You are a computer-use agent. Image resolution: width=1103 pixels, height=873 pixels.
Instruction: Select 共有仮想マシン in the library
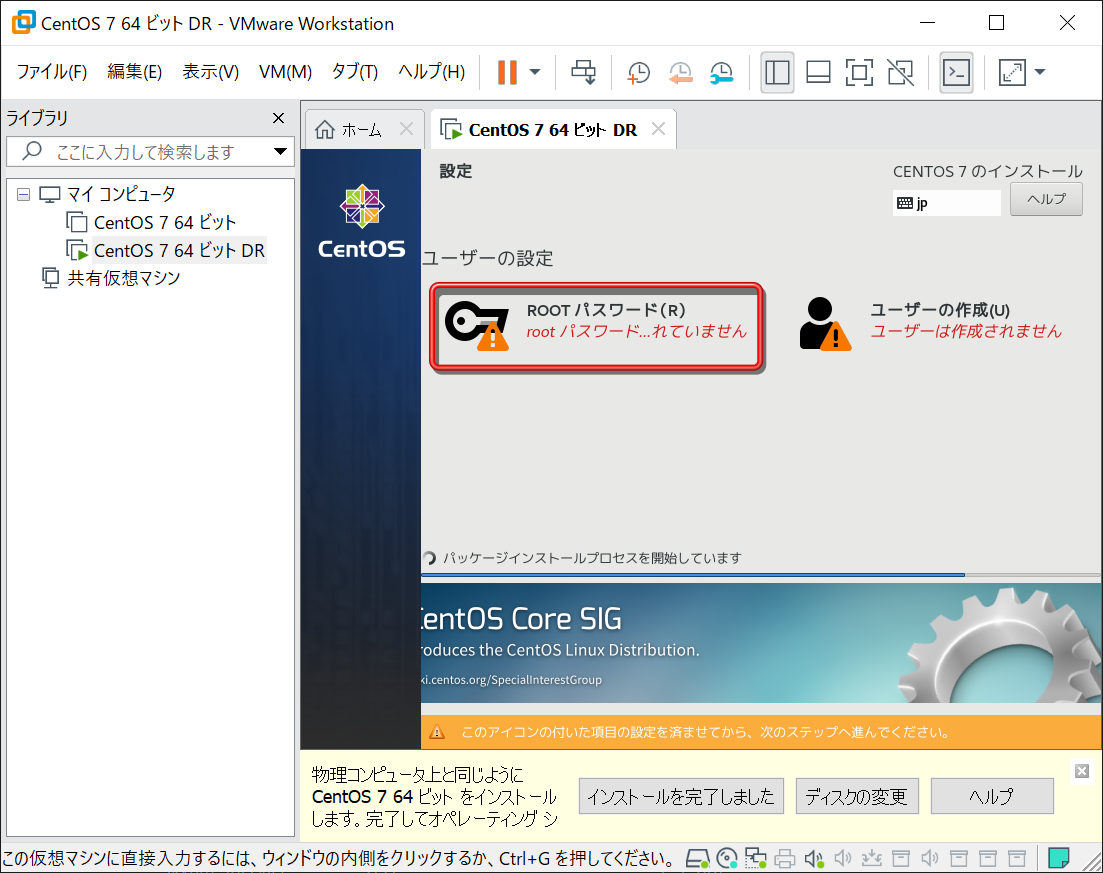124,278
